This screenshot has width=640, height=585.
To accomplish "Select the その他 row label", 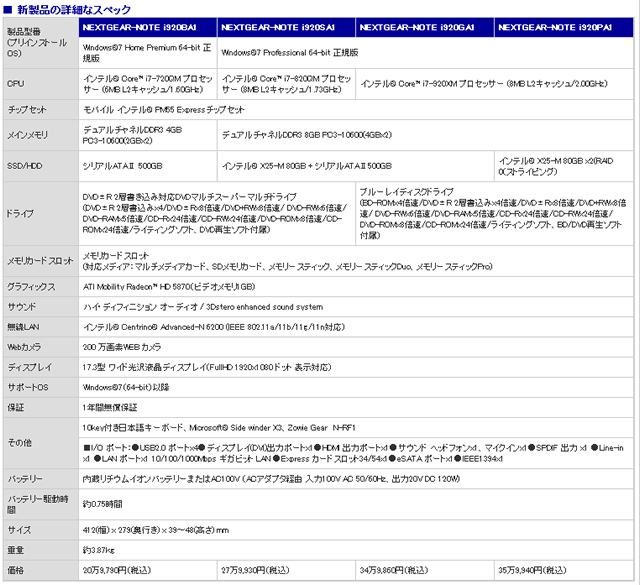I will (41, 443).
